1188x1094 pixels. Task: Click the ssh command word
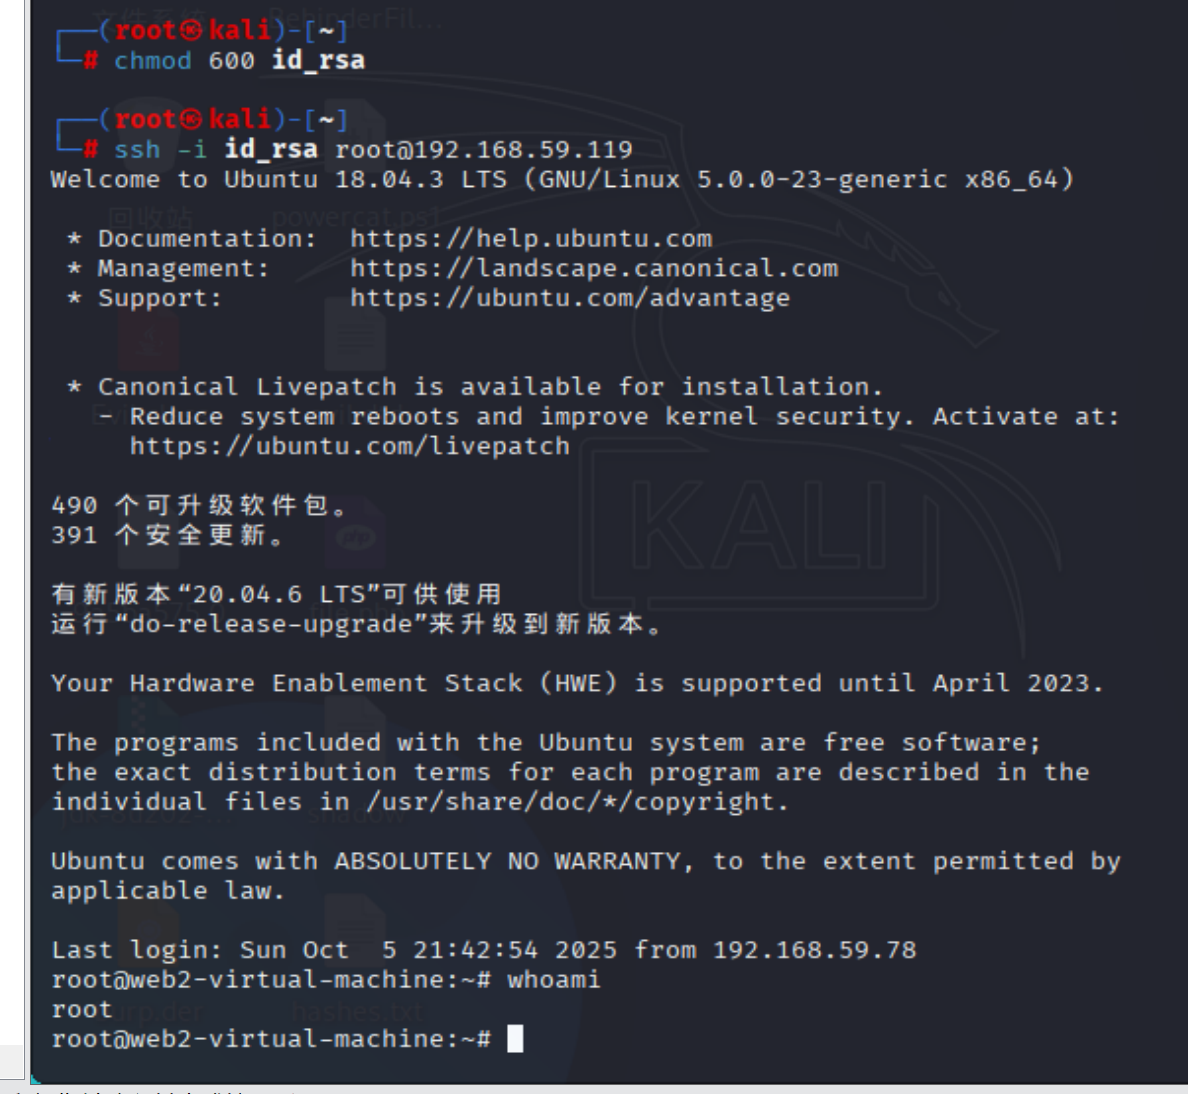[x=137, y=150]
